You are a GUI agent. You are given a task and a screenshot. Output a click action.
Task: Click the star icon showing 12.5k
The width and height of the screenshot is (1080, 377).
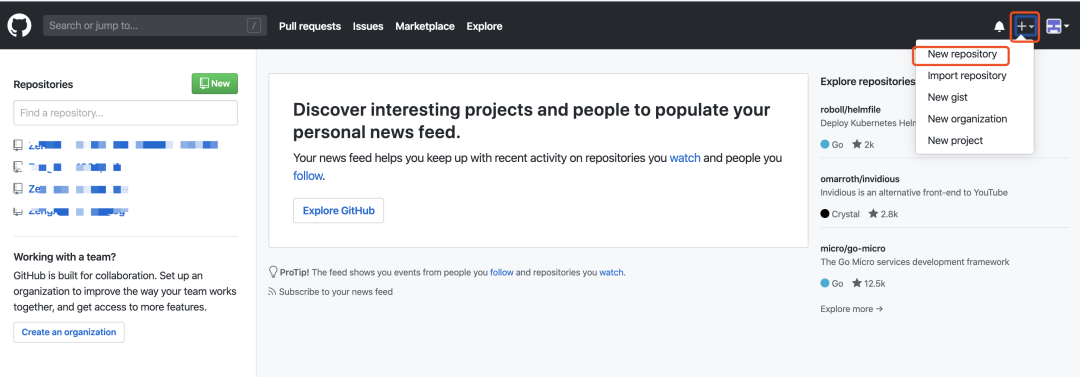(857, 283)
